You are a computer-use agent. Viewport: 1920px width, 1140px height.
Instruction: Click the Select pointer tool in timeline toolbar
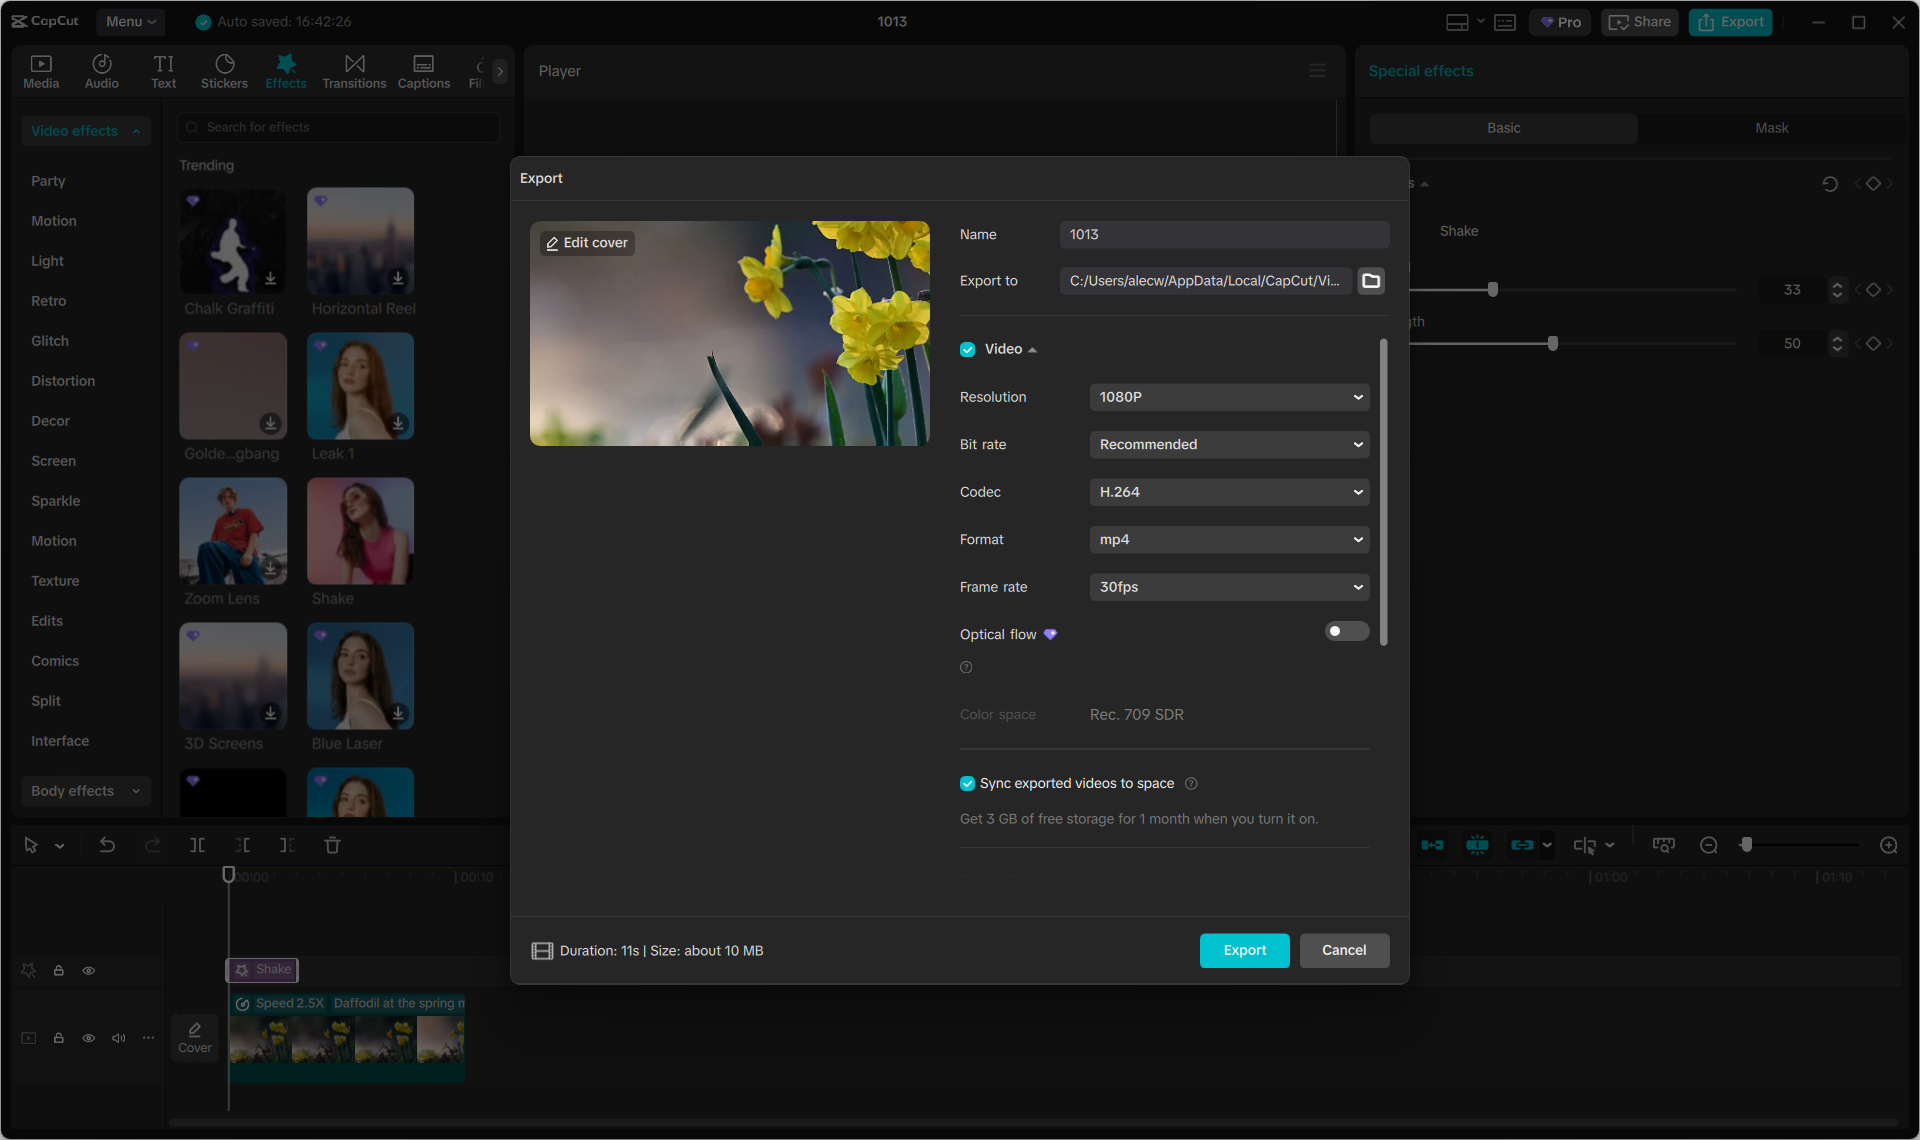pyautogui.click(x=31, y=845)
